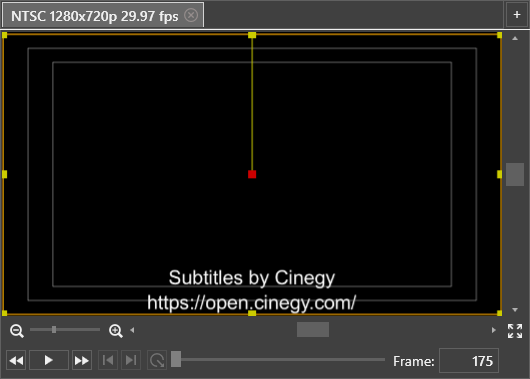The height and width of the screenshot is (379, 530).
Task: Start playback with the play button
Action: (x=49, y=360)
